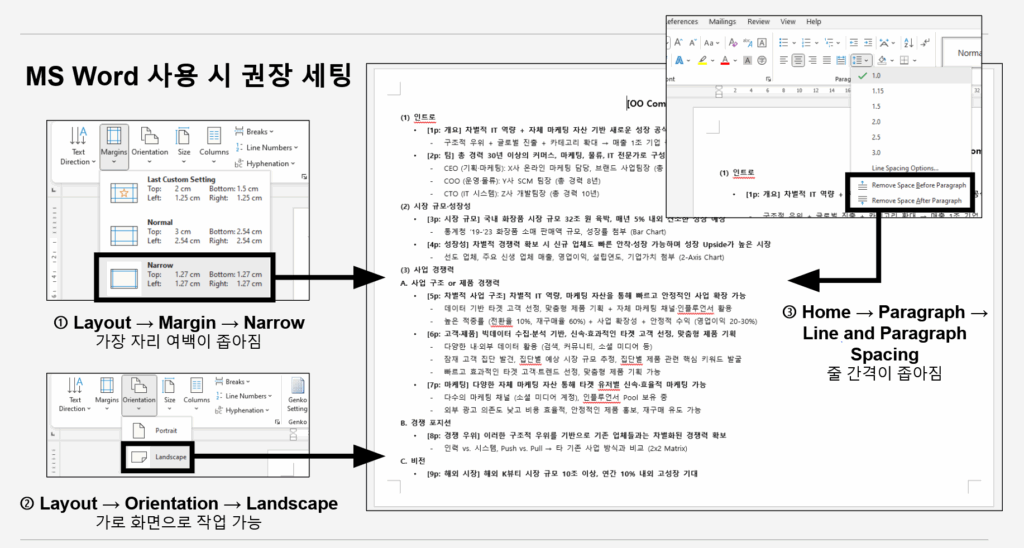This screenshot has height=548, width=1024.
Task: Click the Align Right icon
Action: point(812,61)
